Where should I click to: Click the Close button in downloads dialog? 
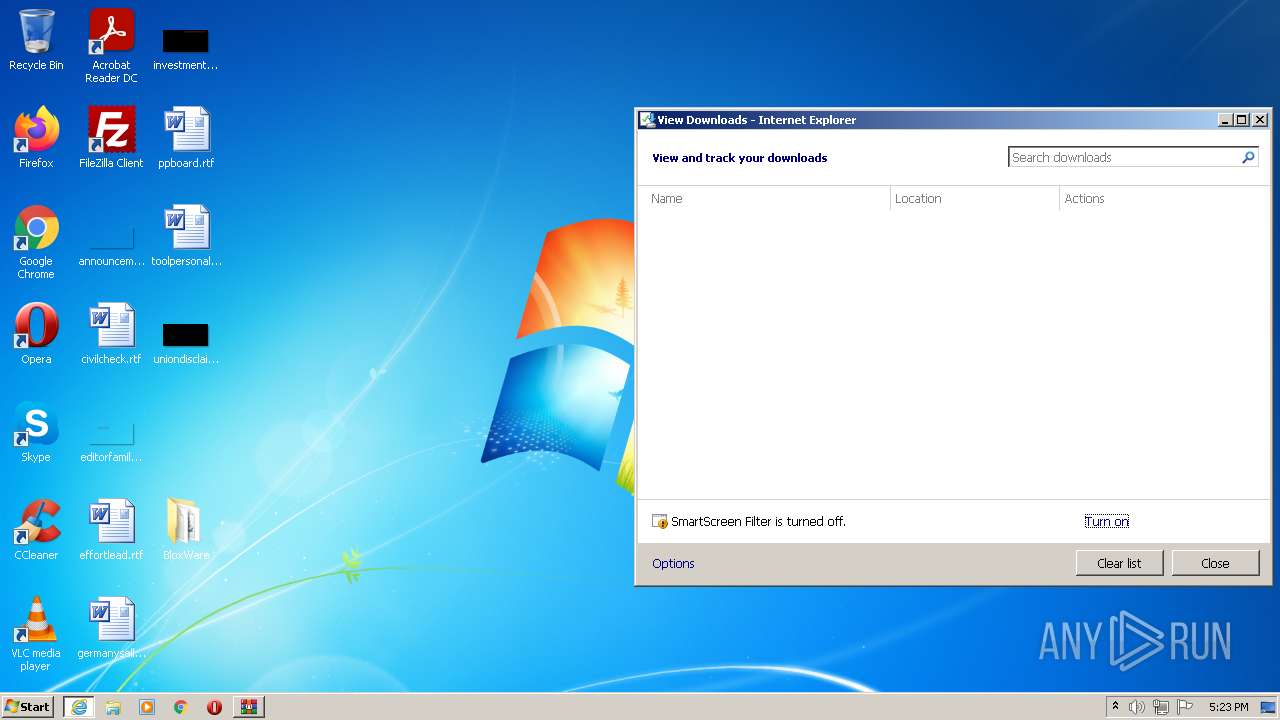[x=1215, y=563]
